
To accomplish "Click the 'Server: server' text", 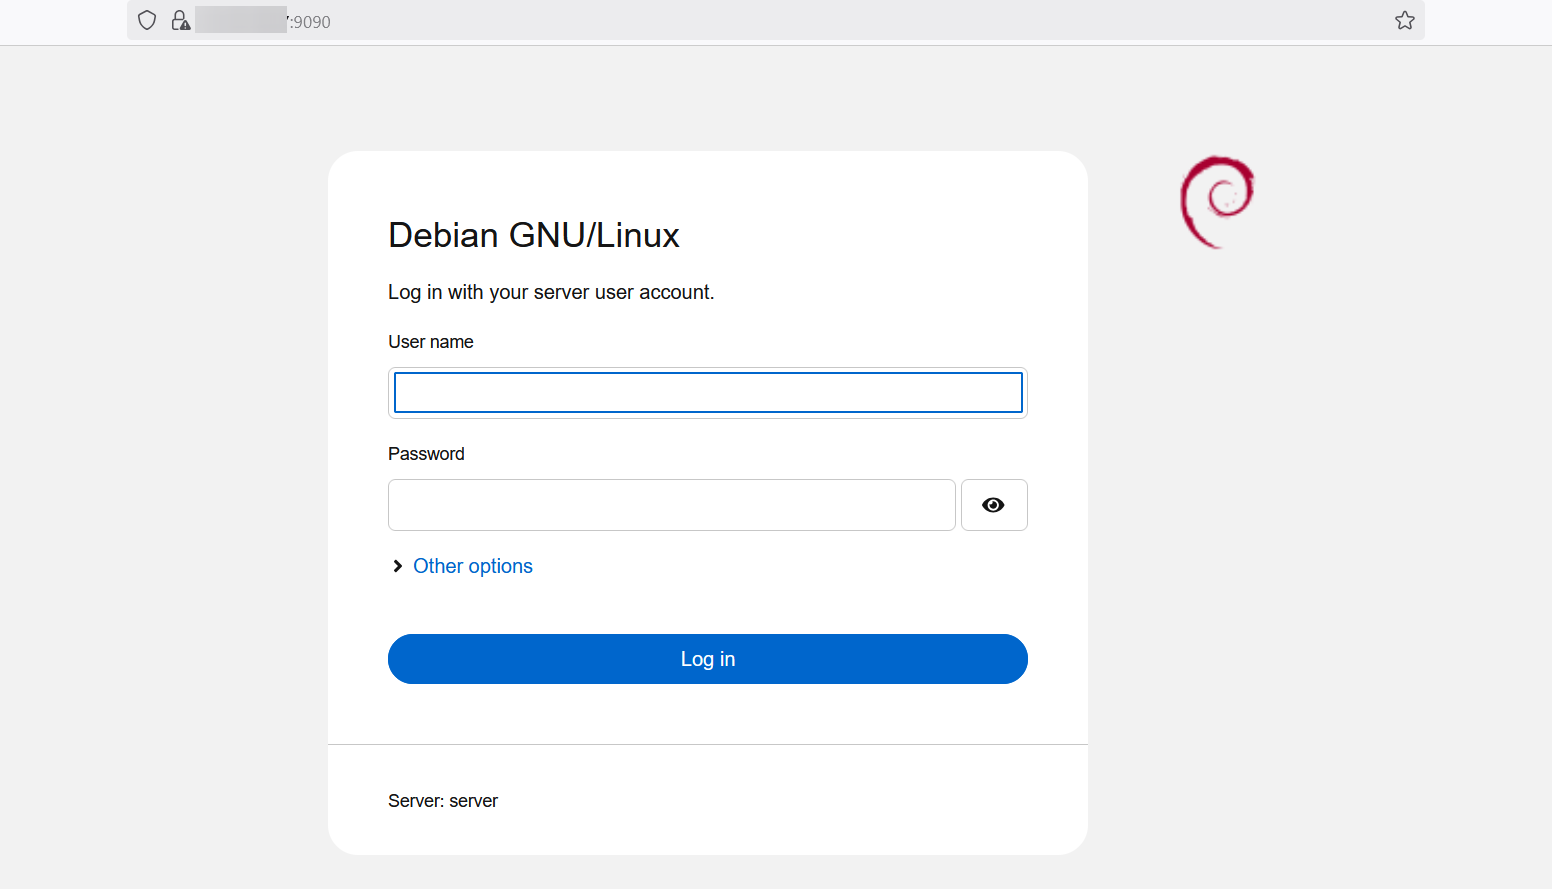I will coord(443,801).
